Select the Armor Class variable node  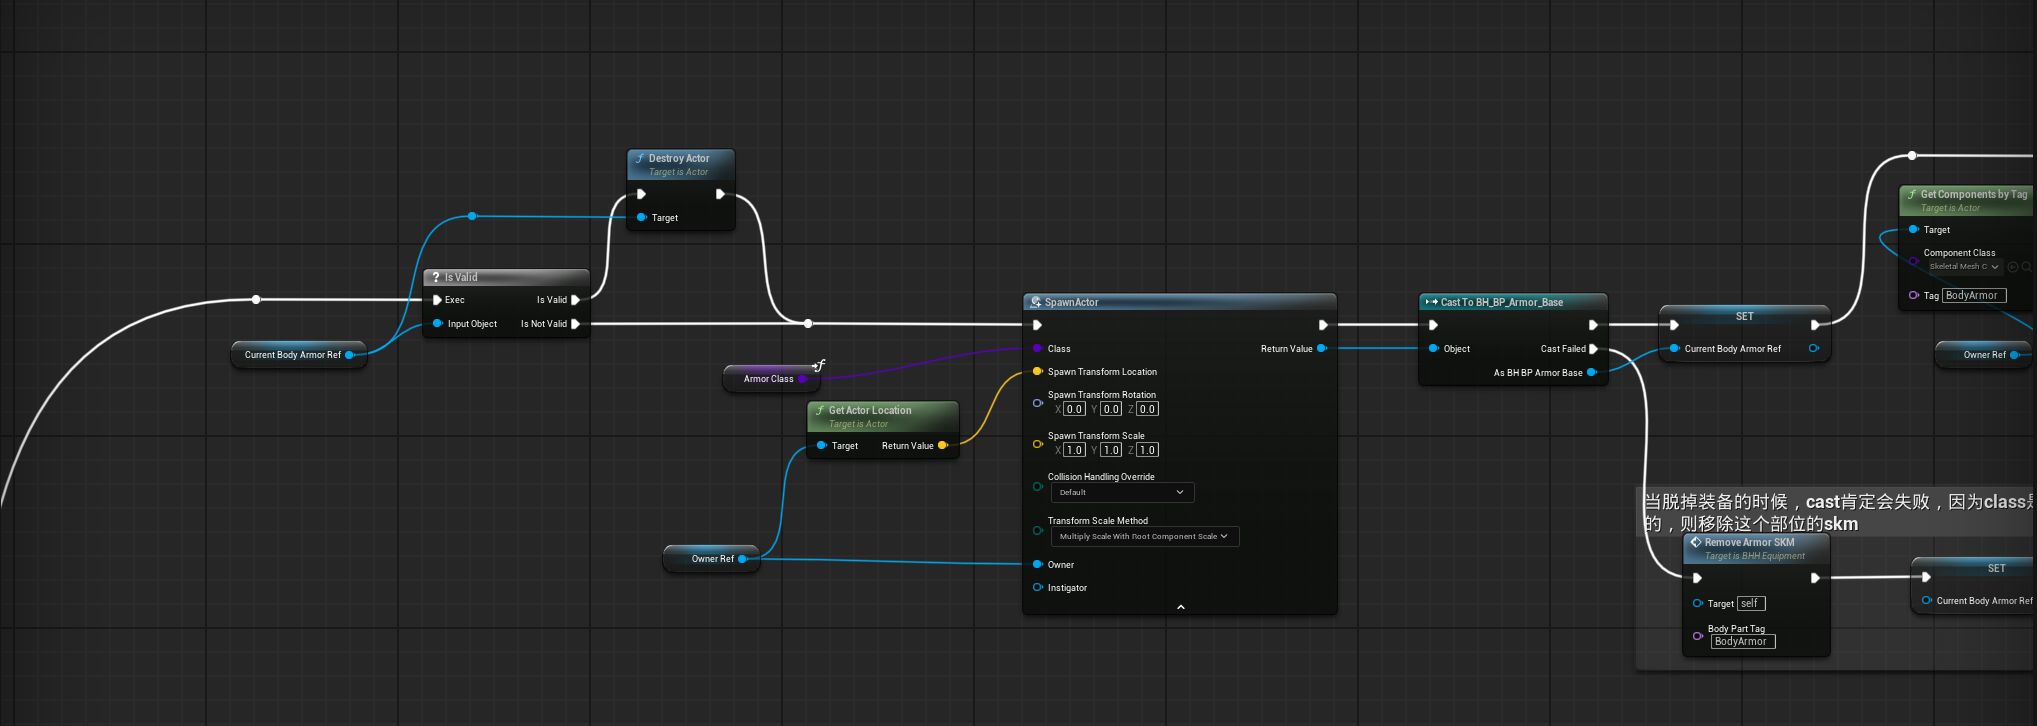771,379
